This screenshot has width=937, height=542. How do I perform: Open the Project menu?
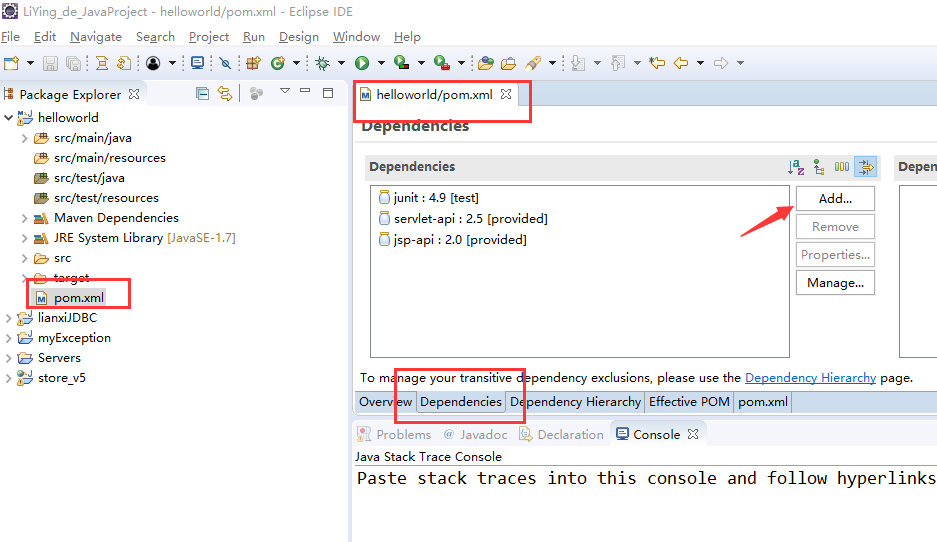point(209,36)
